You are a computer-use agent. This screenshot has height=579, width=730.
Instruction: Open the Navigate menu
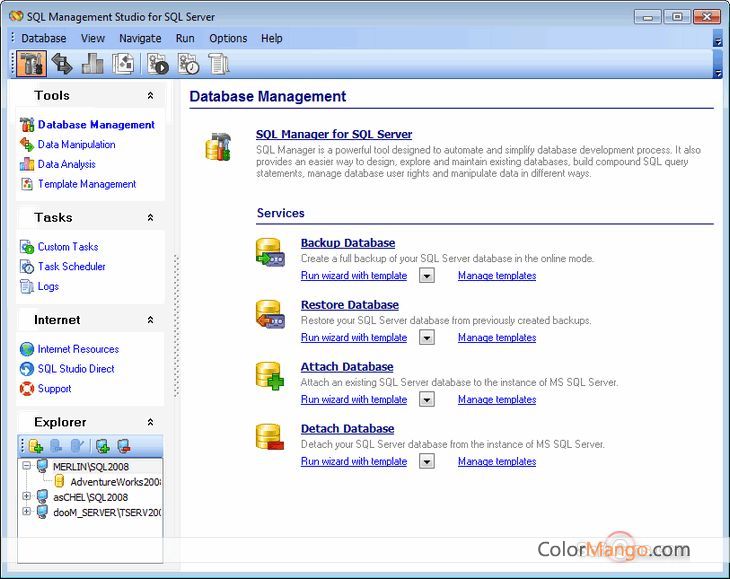coord(140,38)
